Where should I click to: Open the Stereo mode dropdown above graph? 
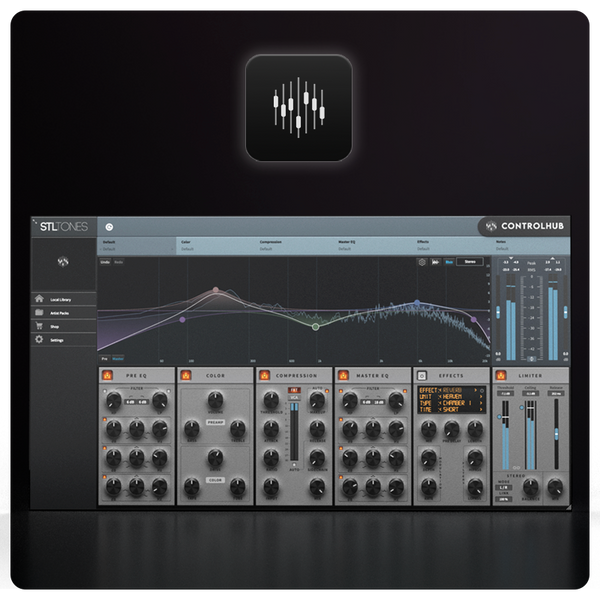[x=470, y=262]
